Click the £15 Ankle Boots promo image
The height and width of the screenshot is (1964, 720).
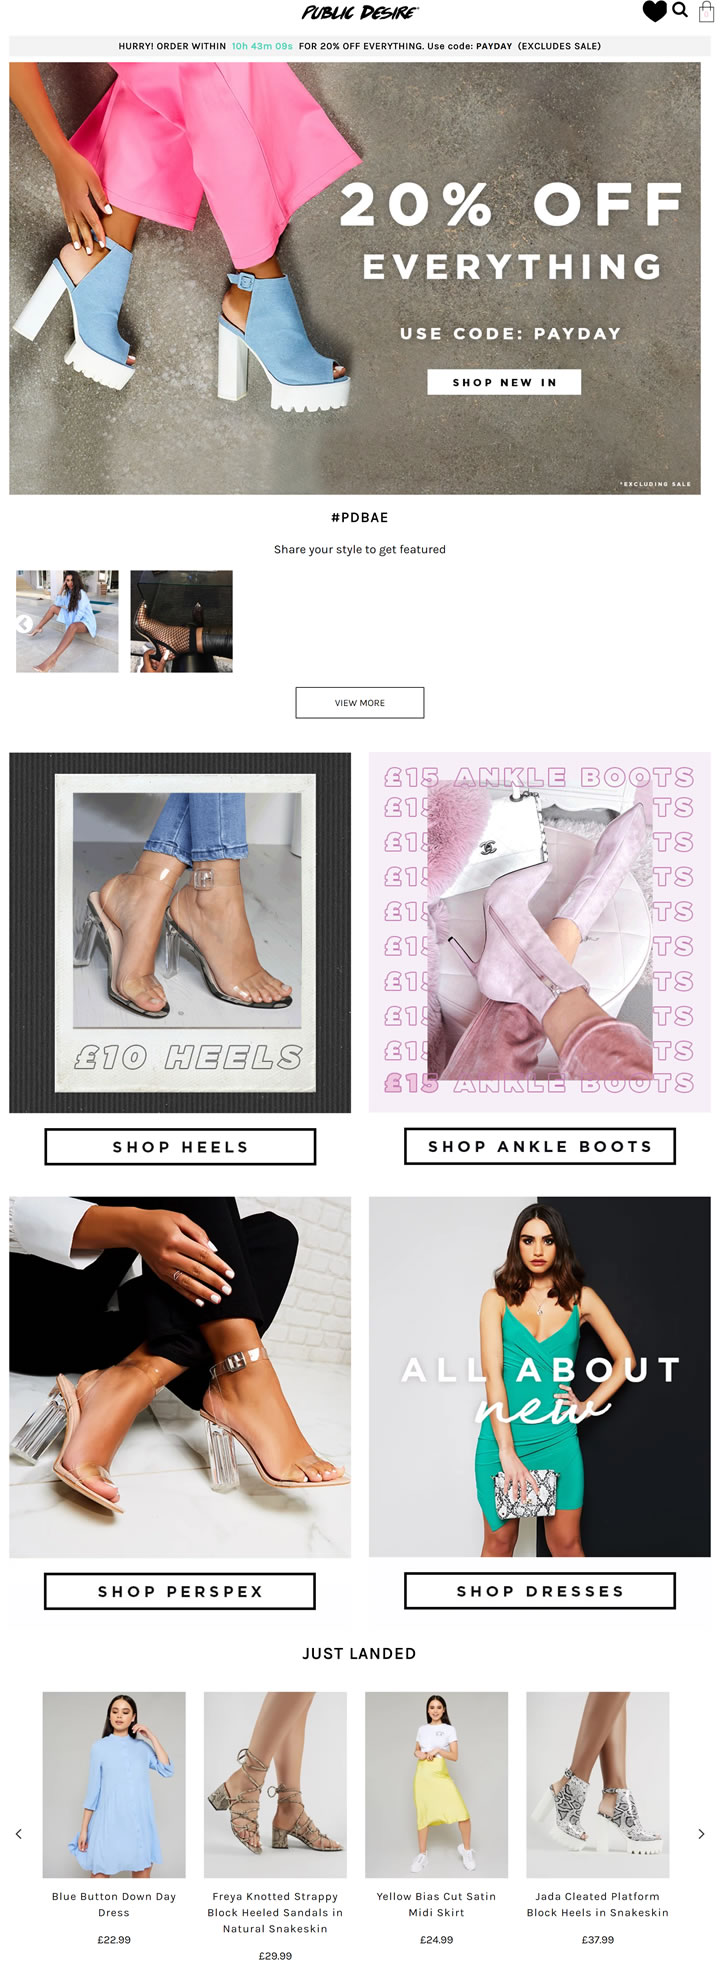540,932
